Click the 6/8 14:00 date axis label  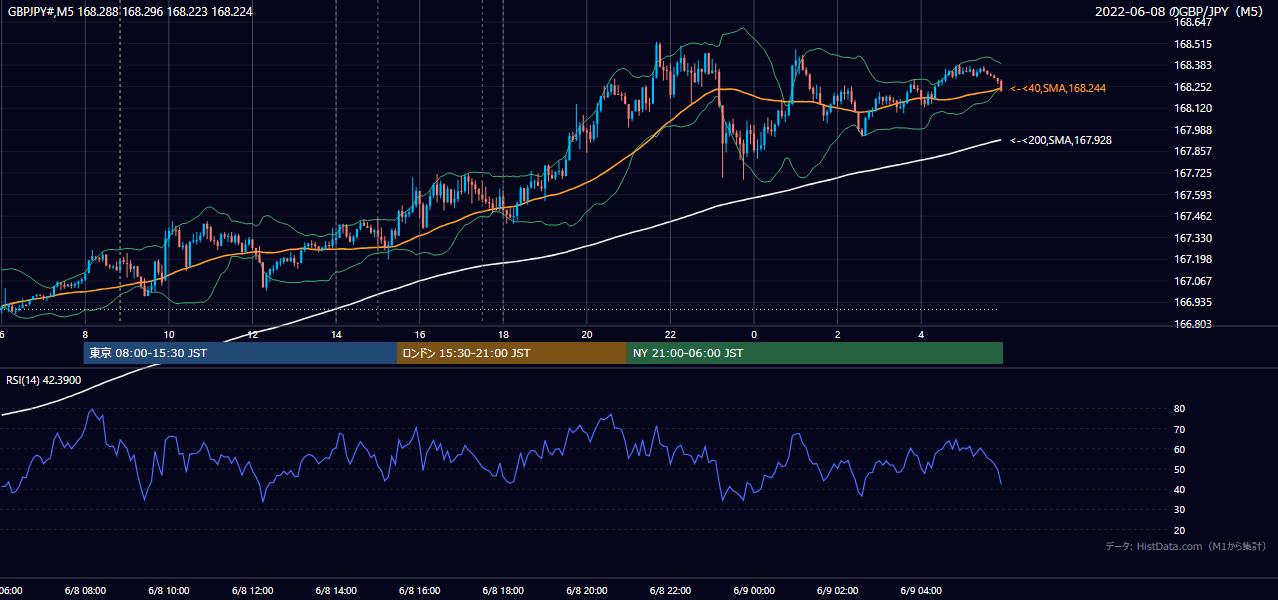tap(336, 591)
